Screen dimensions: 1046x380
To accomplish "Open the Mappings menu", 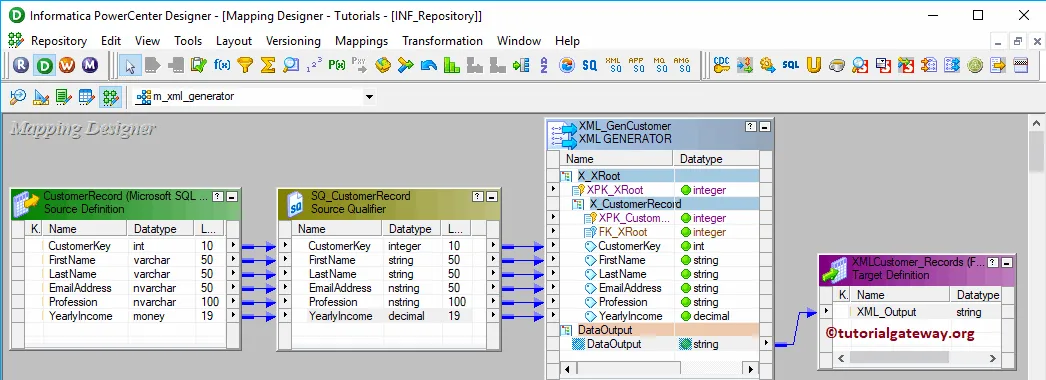I will coord(361,41).
